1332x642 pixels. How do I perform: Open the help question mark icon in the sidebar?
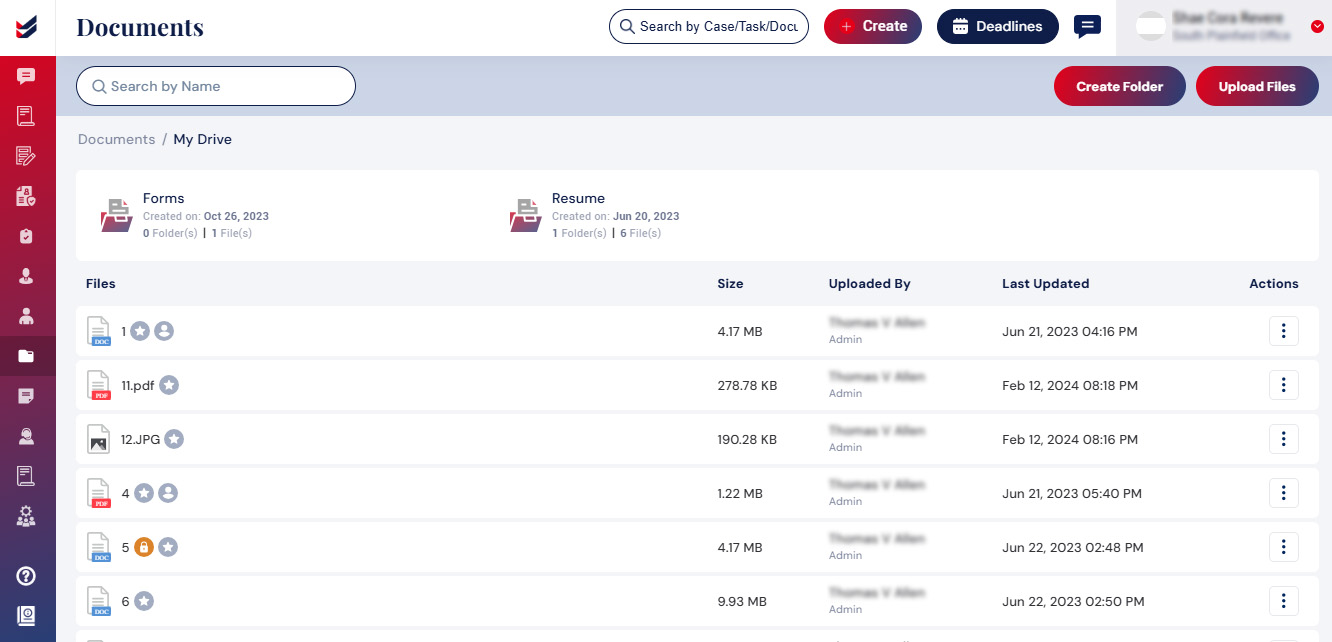click(27, 576)
